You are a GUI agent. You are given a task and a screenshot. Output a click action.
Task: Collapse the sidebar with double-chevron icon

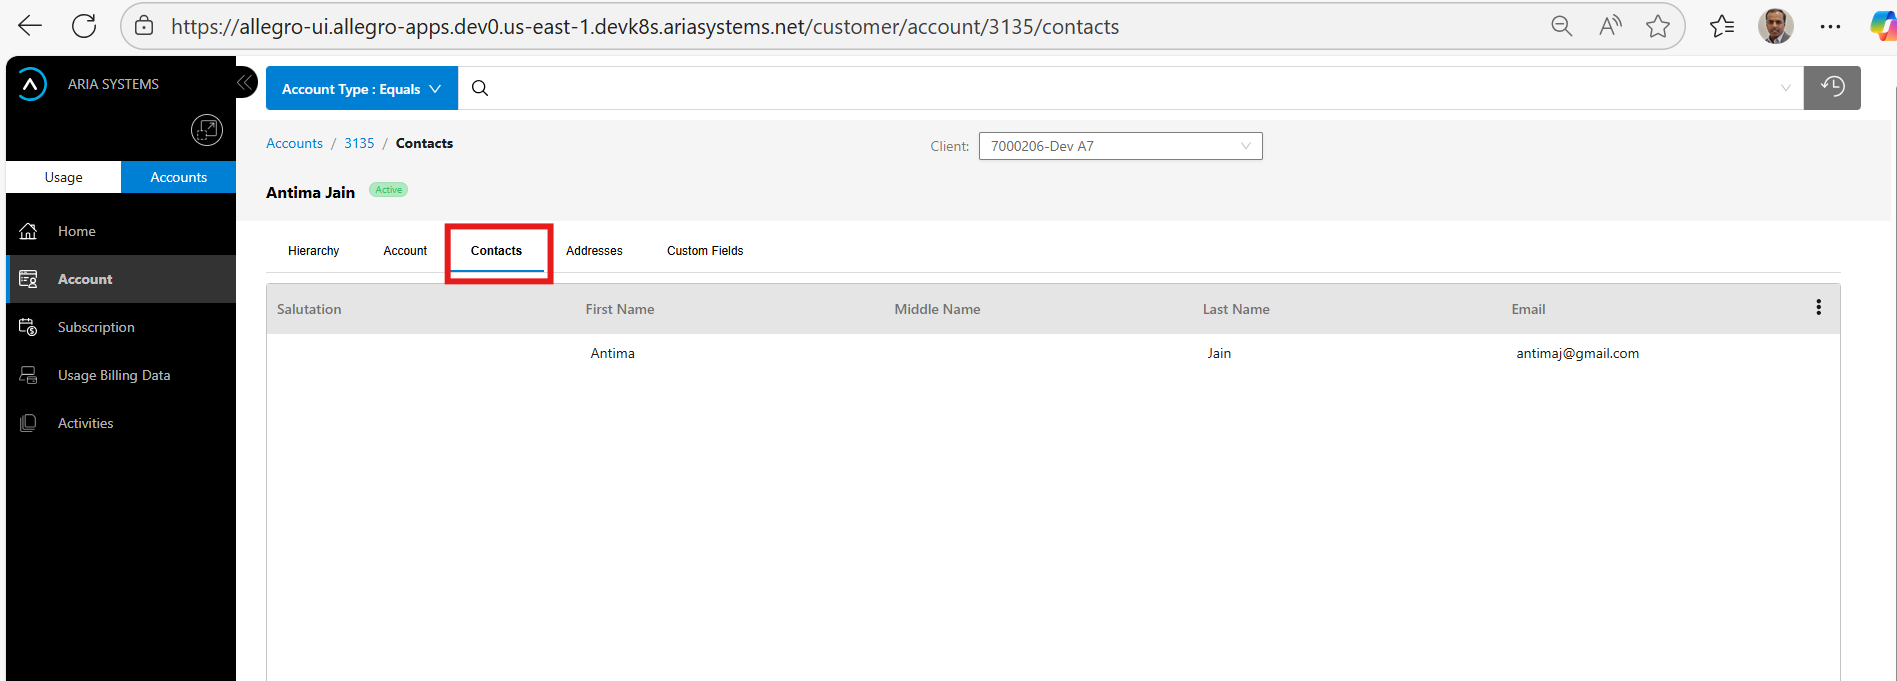click(x=244, y=83)
